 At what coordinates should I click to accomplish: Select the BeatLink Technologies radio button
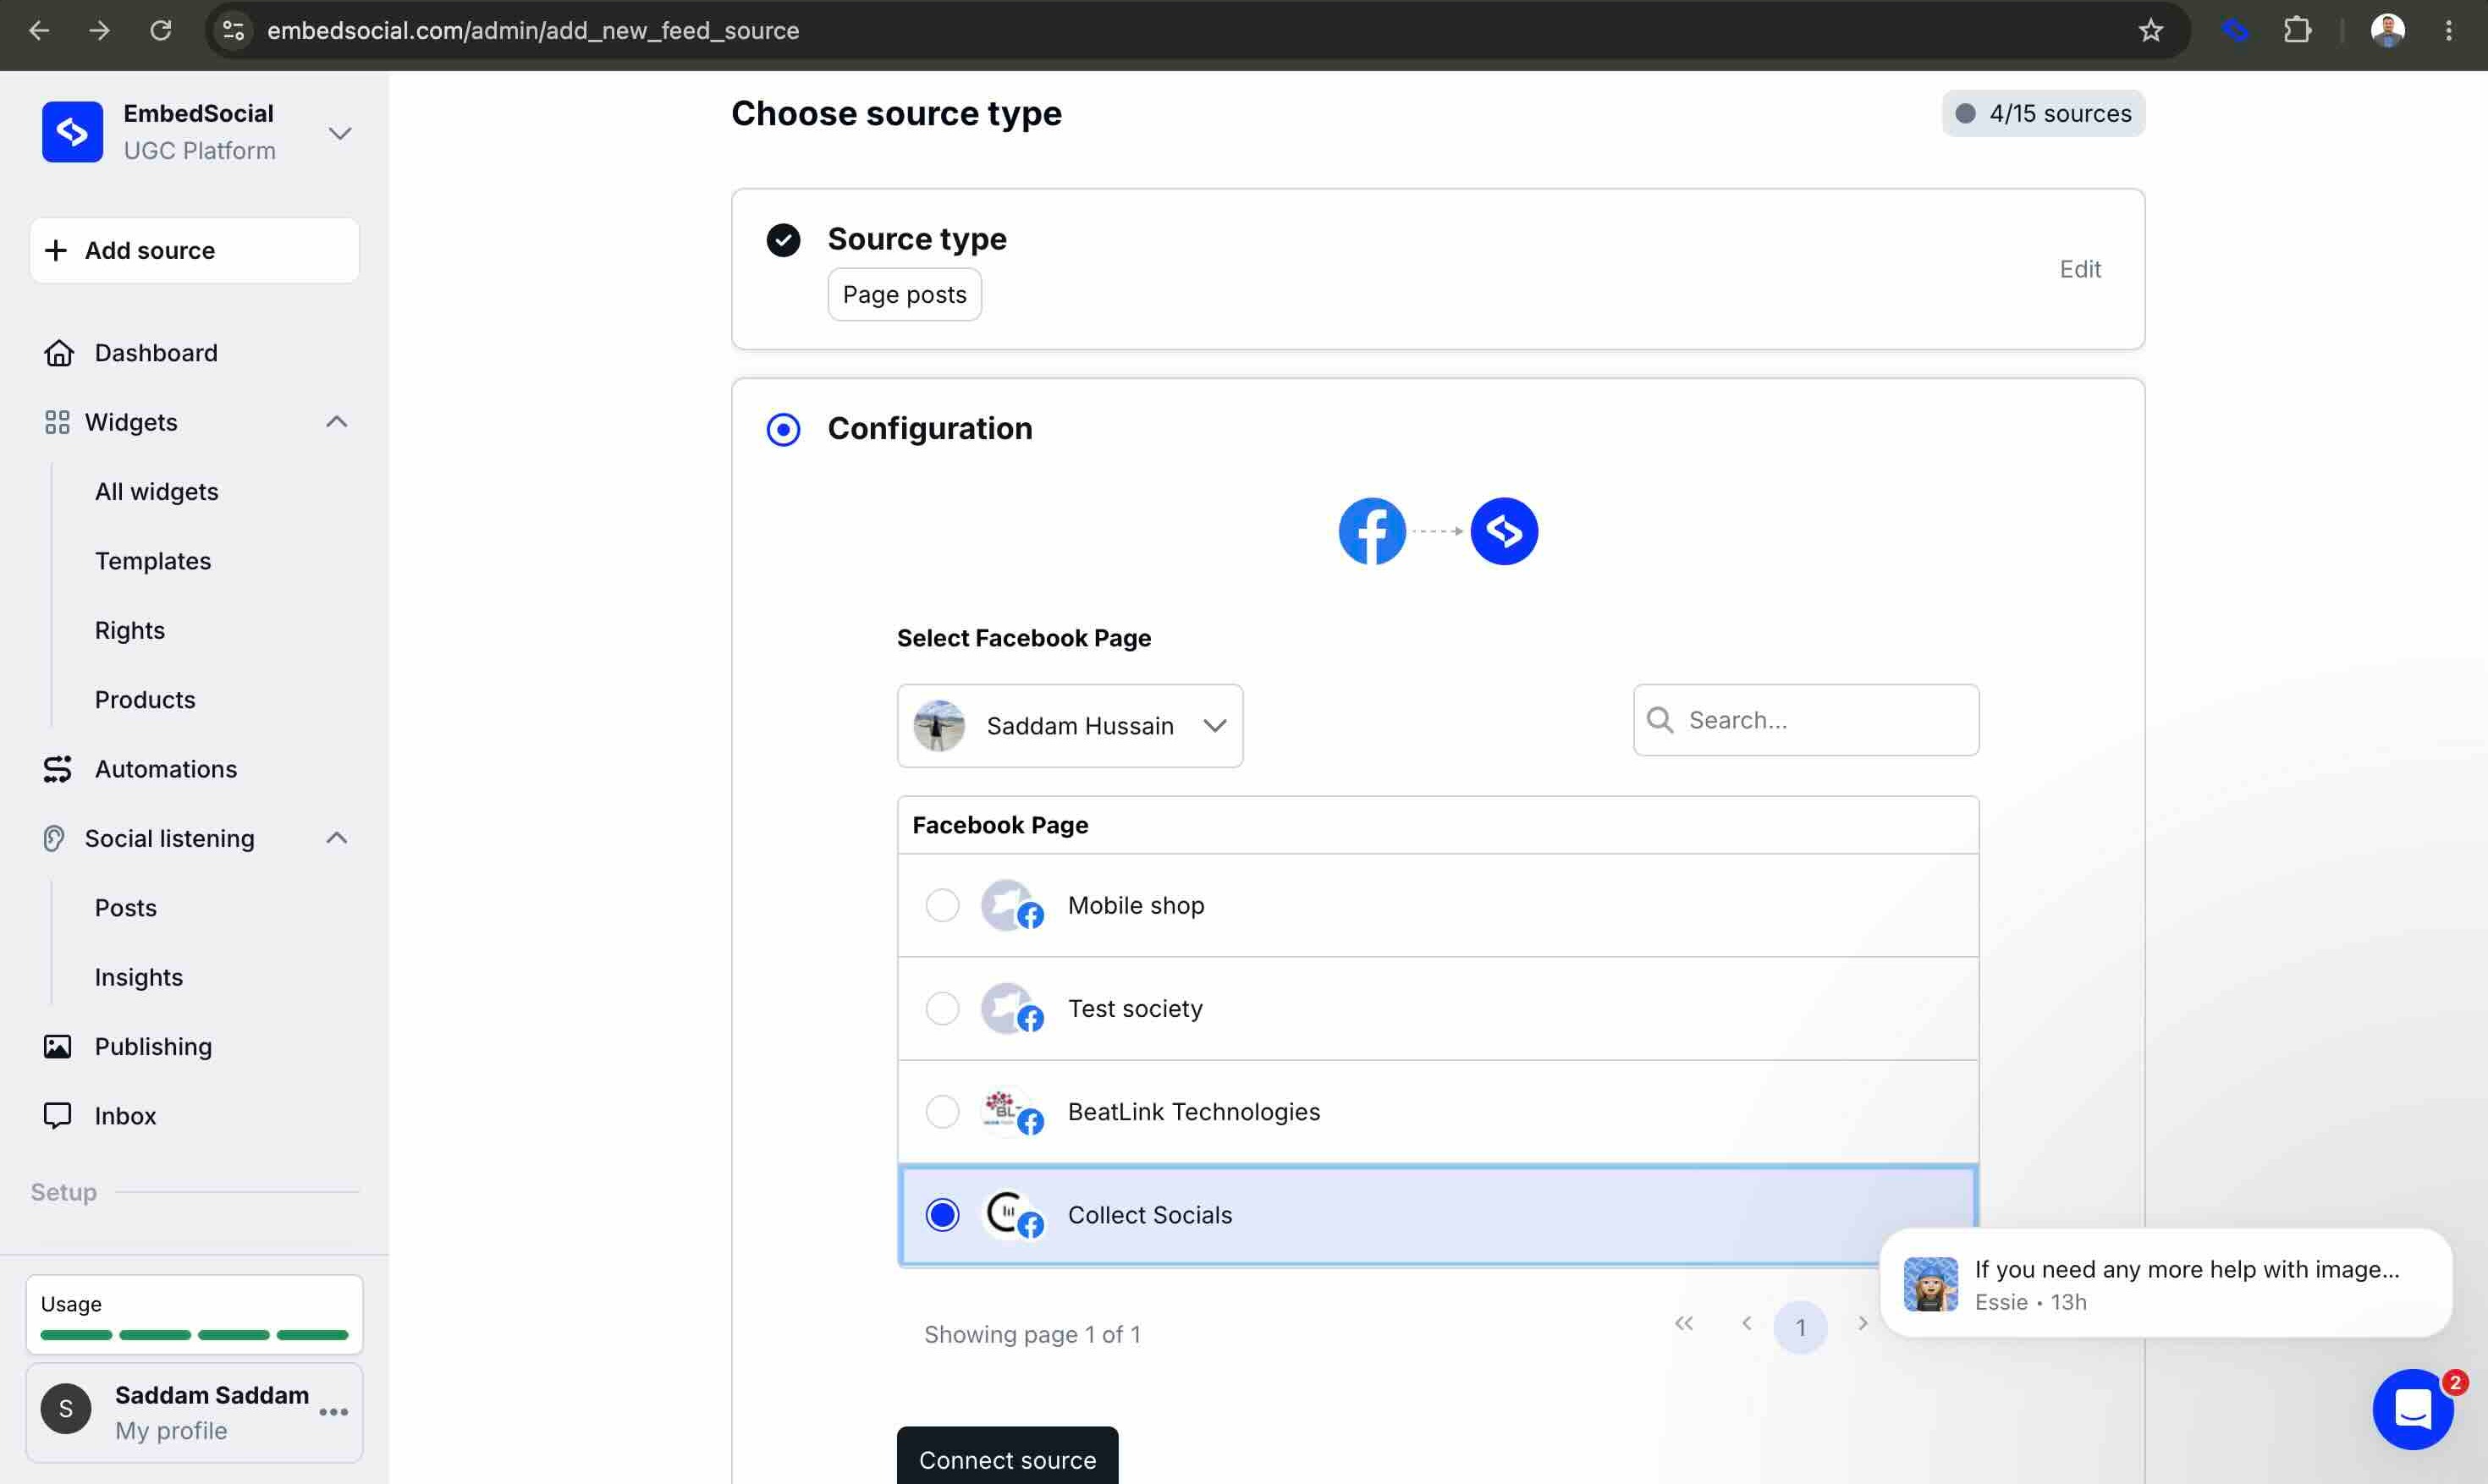[942, 1111]
